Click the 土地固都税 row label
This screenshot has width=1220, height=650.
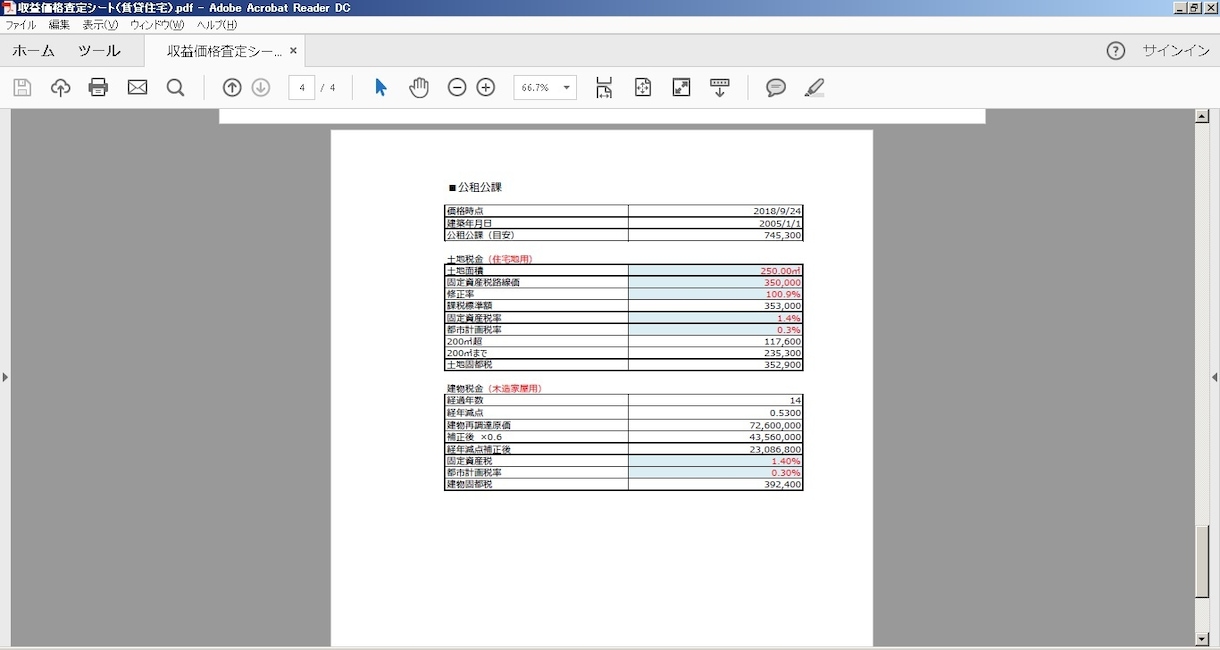(x=469, y=365)
